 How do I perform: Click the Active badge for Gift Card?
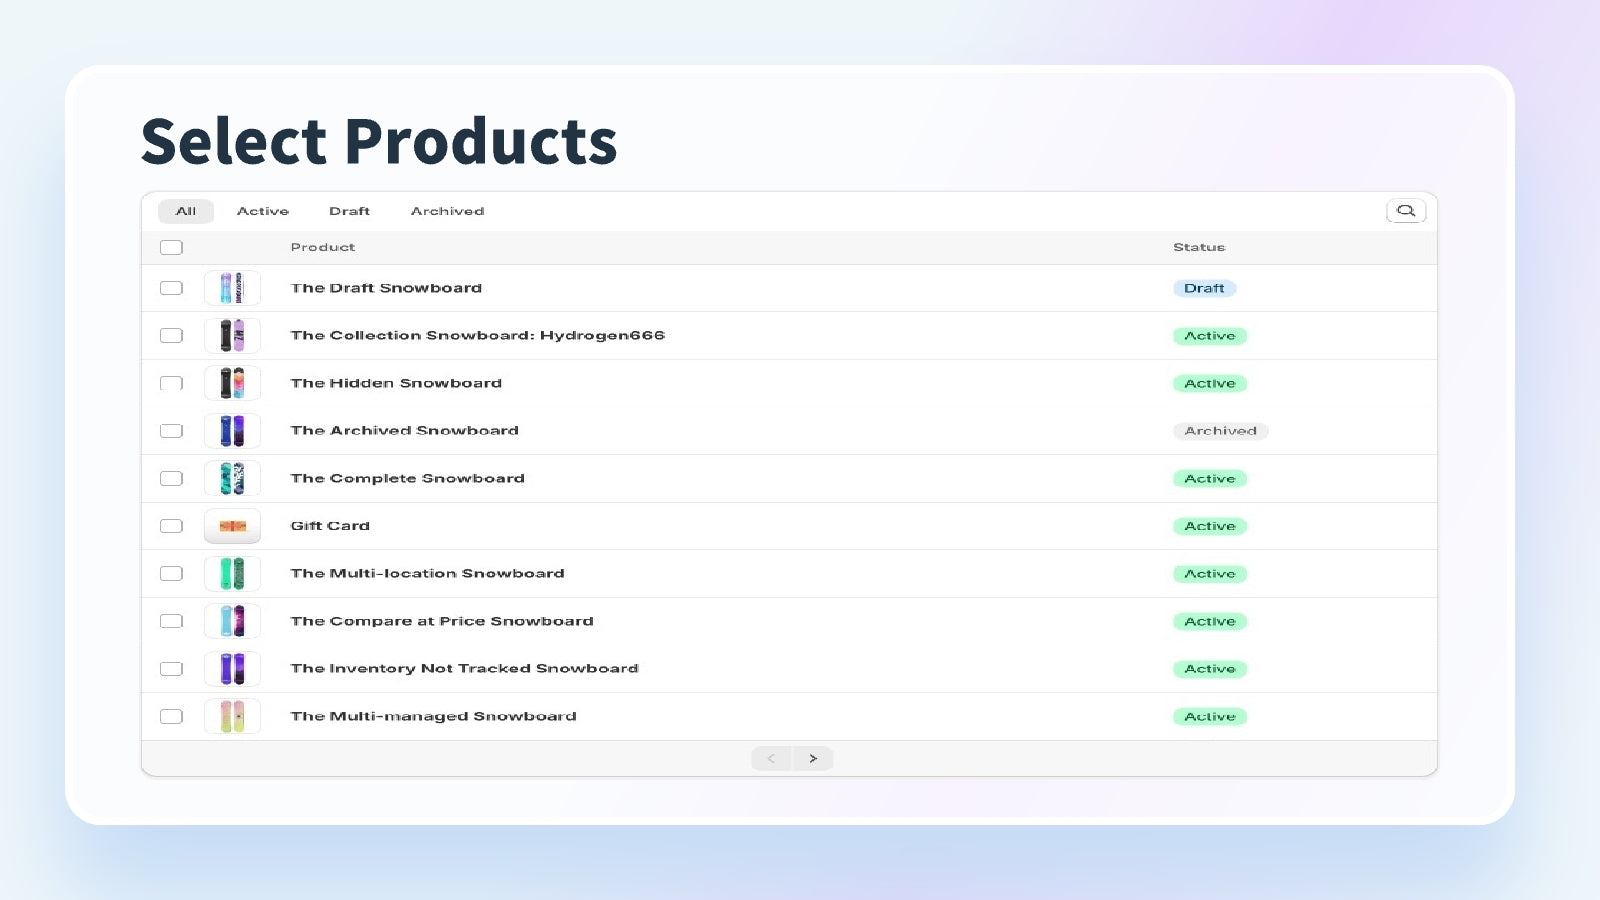click(x=1209, y=525)
